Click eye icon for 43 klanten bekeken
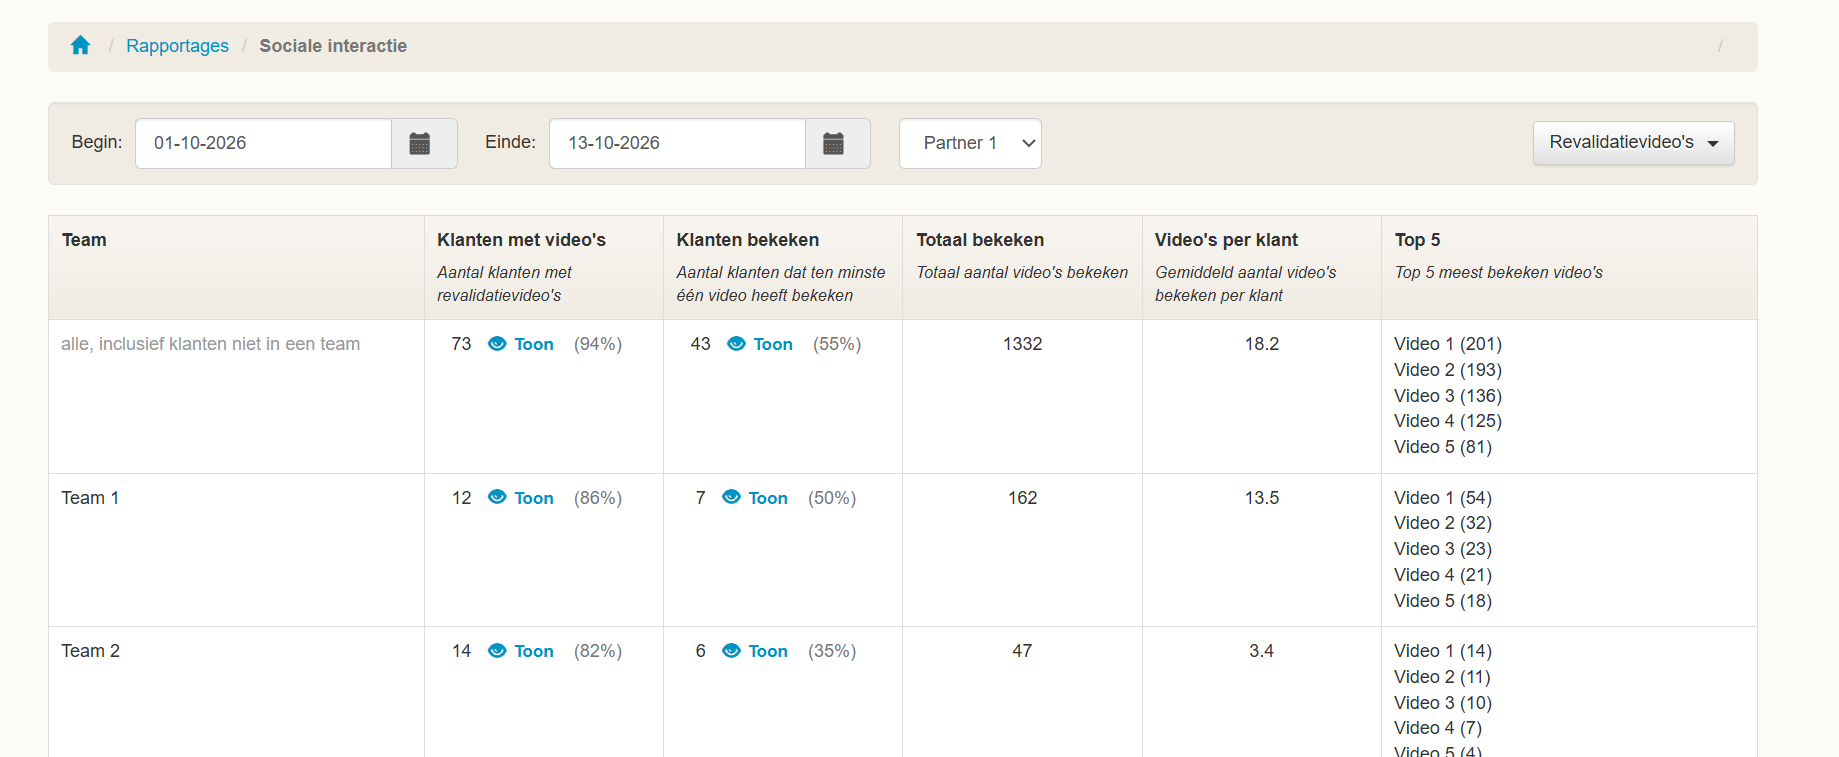The image size is (1839, 757). pyautogui.click(x=736, y=344)
